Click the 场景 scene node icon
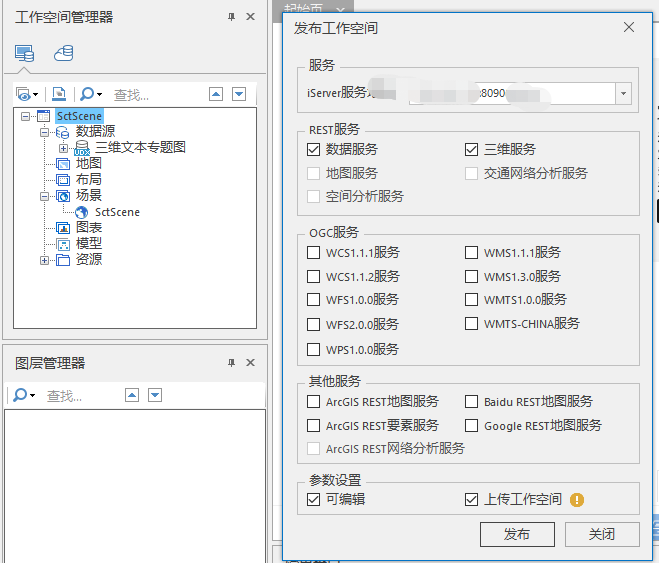The image size is (659, 563). click(x=63, y=196)
